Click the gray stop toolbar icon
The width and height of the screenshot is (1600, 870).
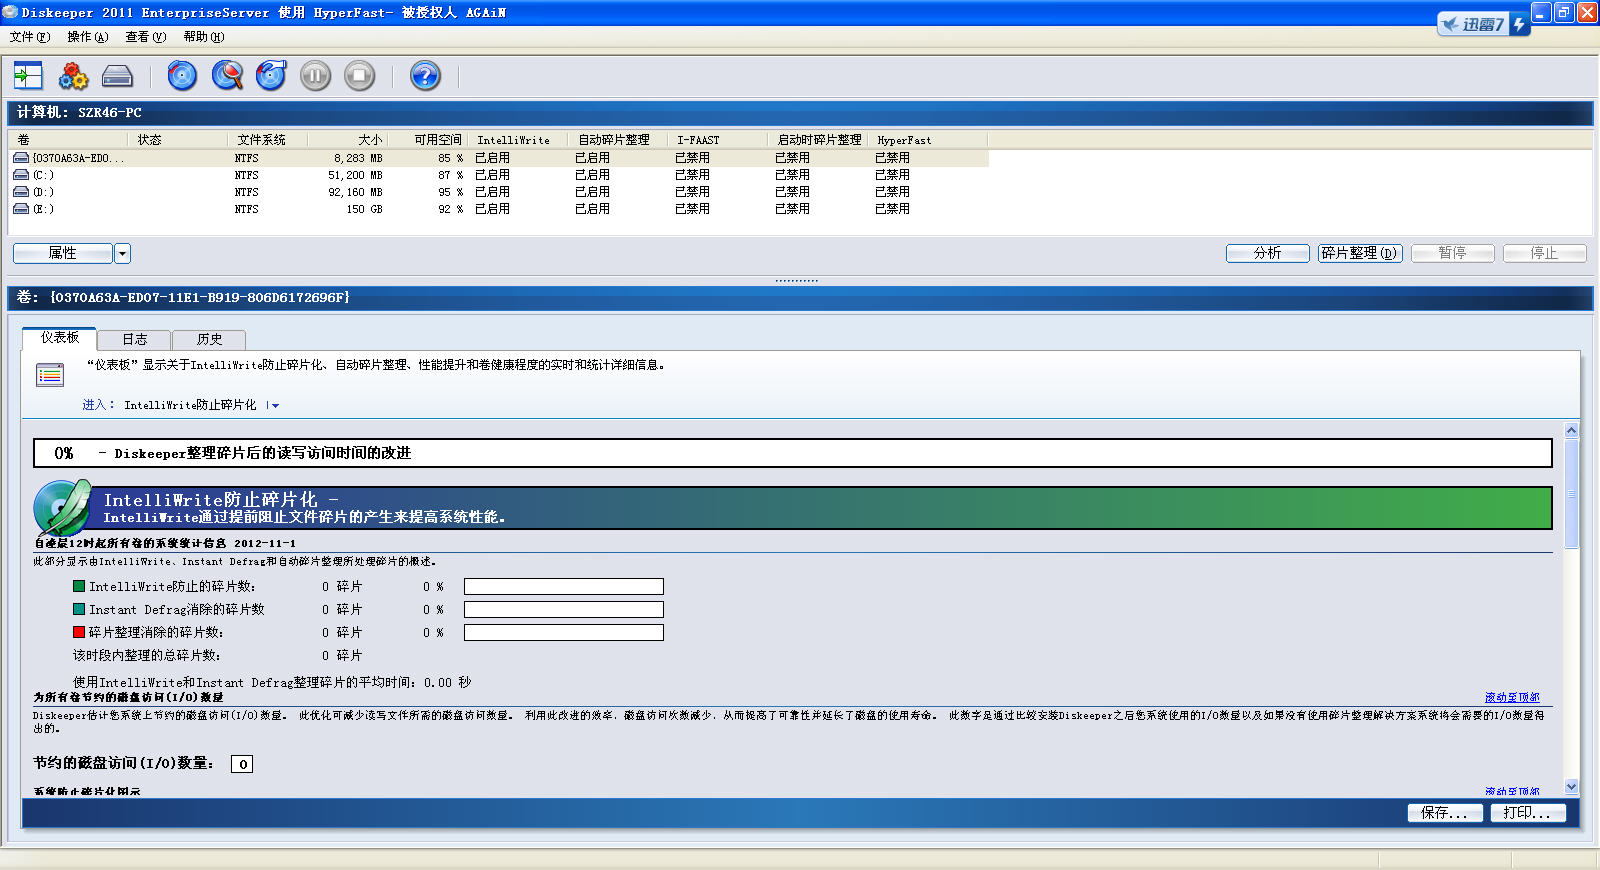click(x=359, y=76)
